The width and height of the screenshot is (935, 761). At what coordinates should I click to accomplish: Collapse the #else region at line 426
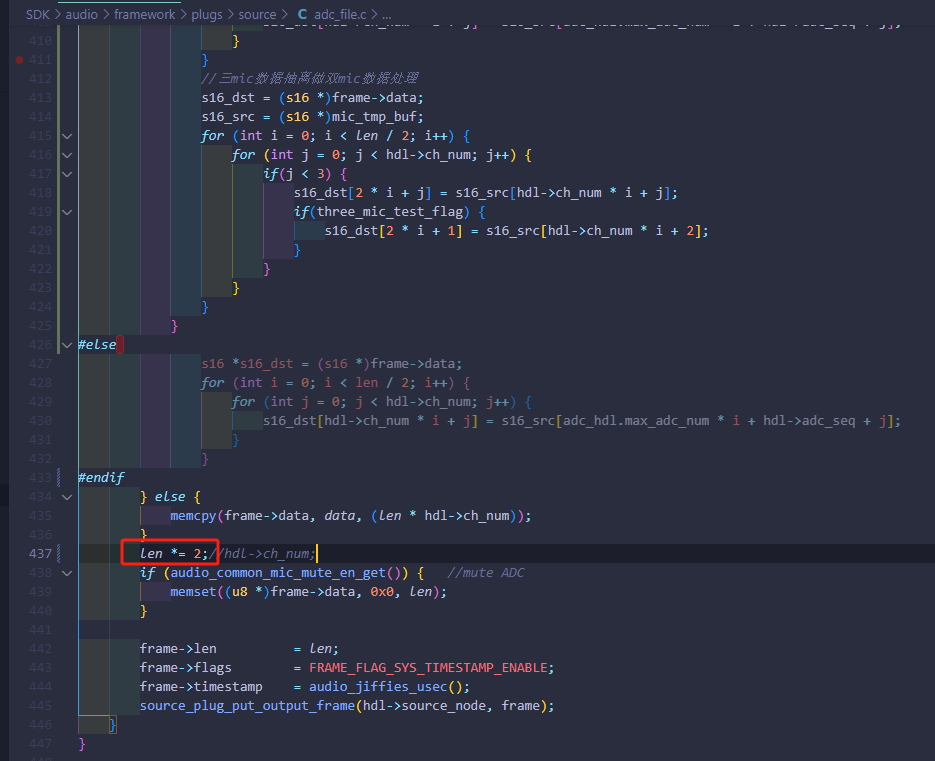pos(67,345)
